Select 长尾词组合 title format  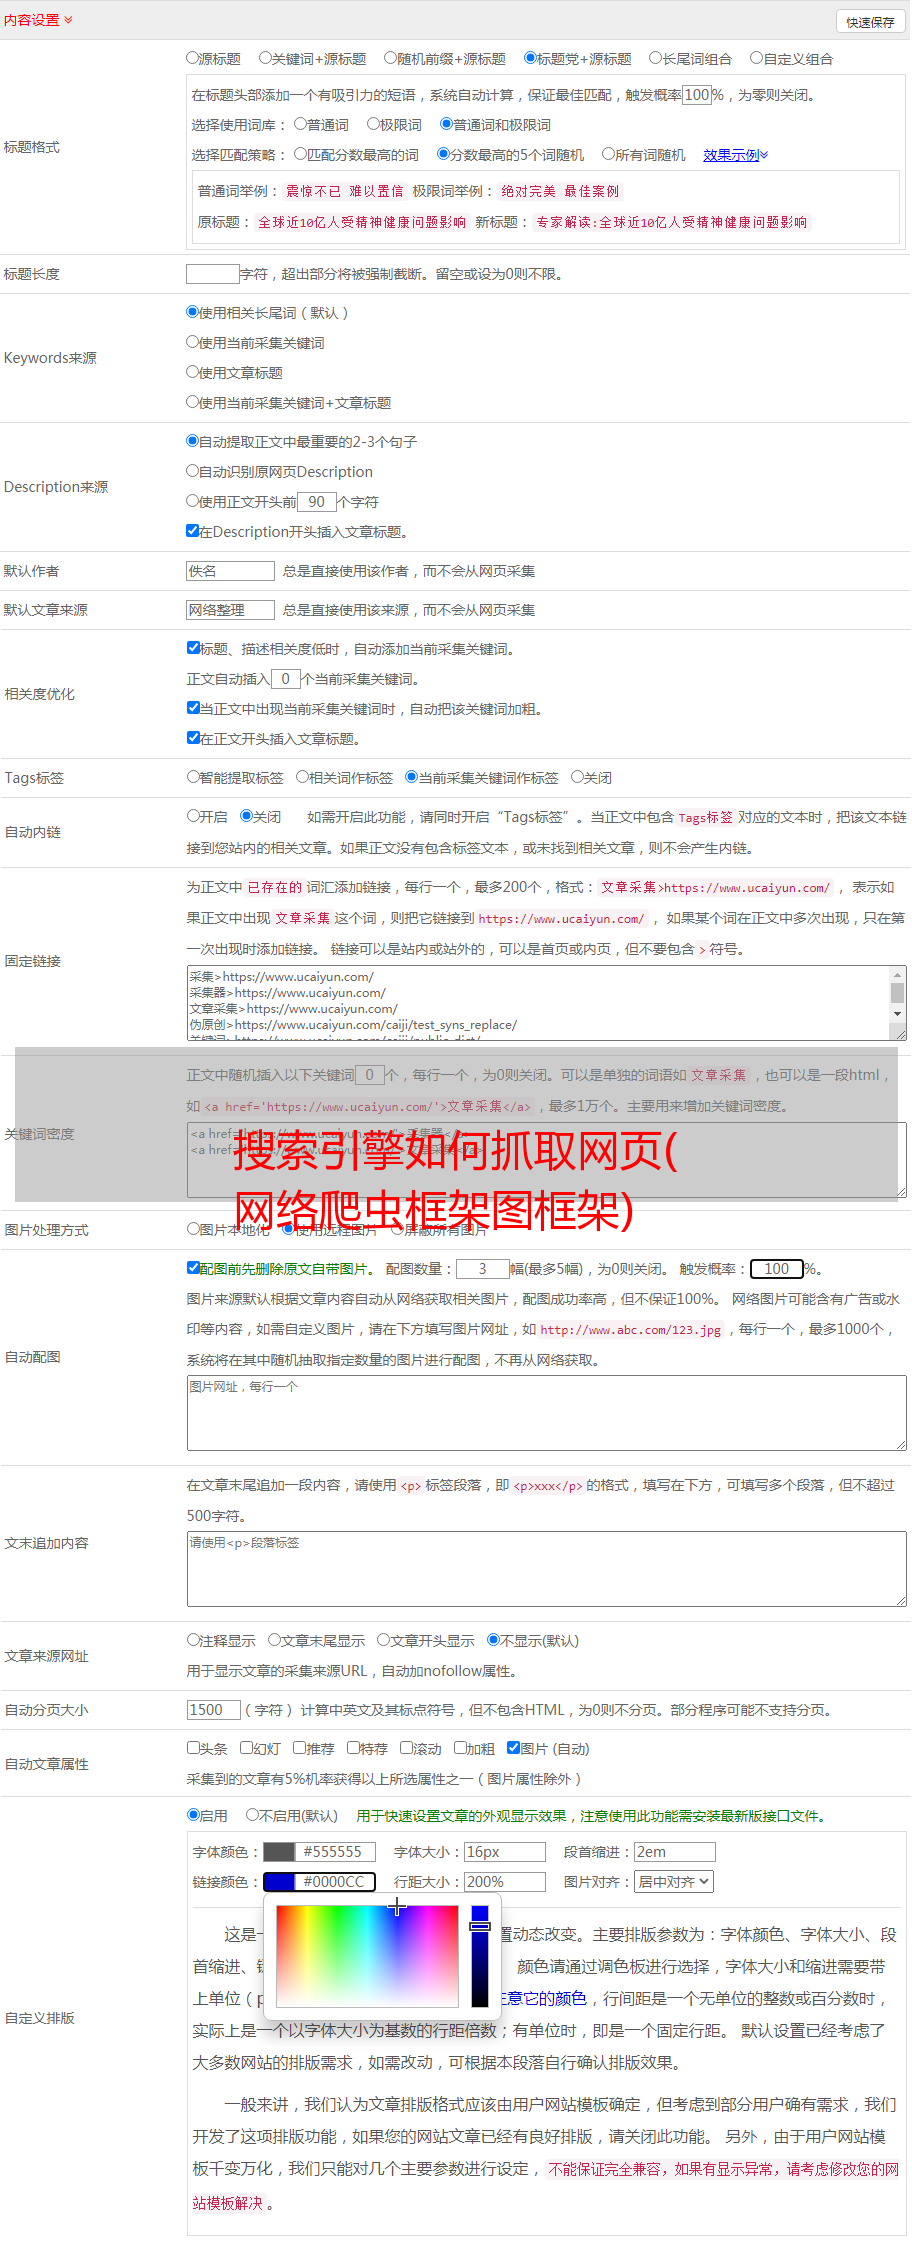tap(656, 58)
